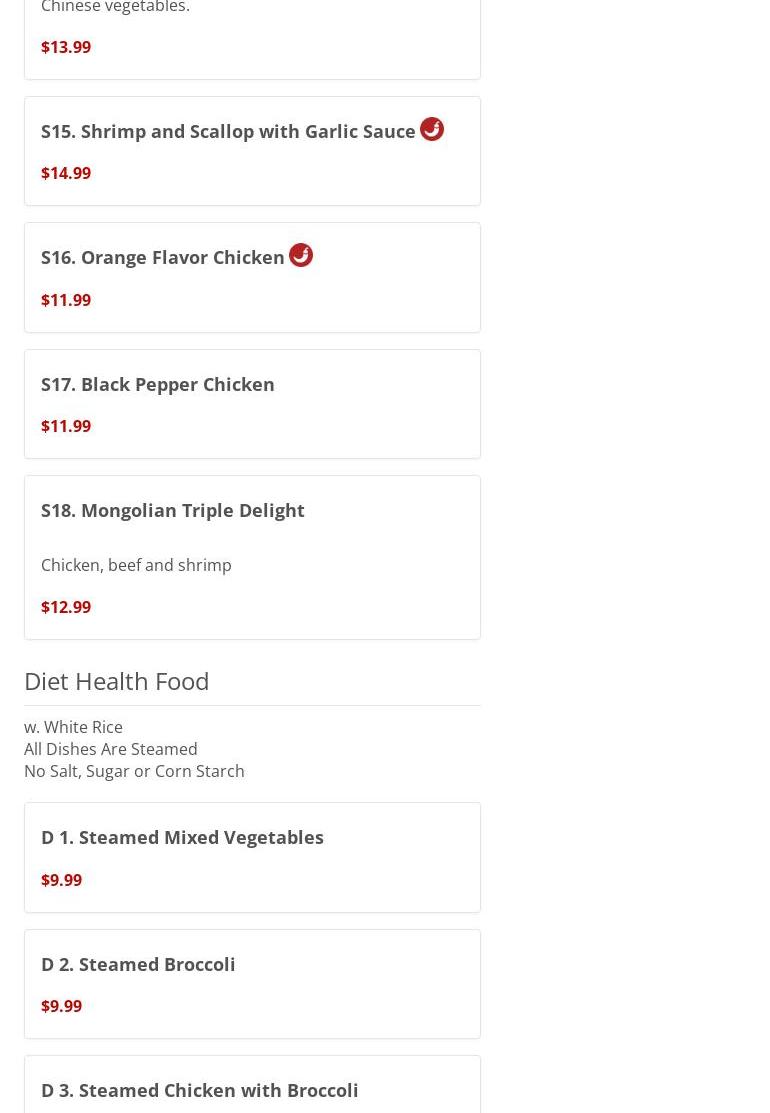Click the $12.99 Mongolian Triple Delight price
This screenshot has width=770, height=1113.
pyautogui.click(x=66, y=607)
